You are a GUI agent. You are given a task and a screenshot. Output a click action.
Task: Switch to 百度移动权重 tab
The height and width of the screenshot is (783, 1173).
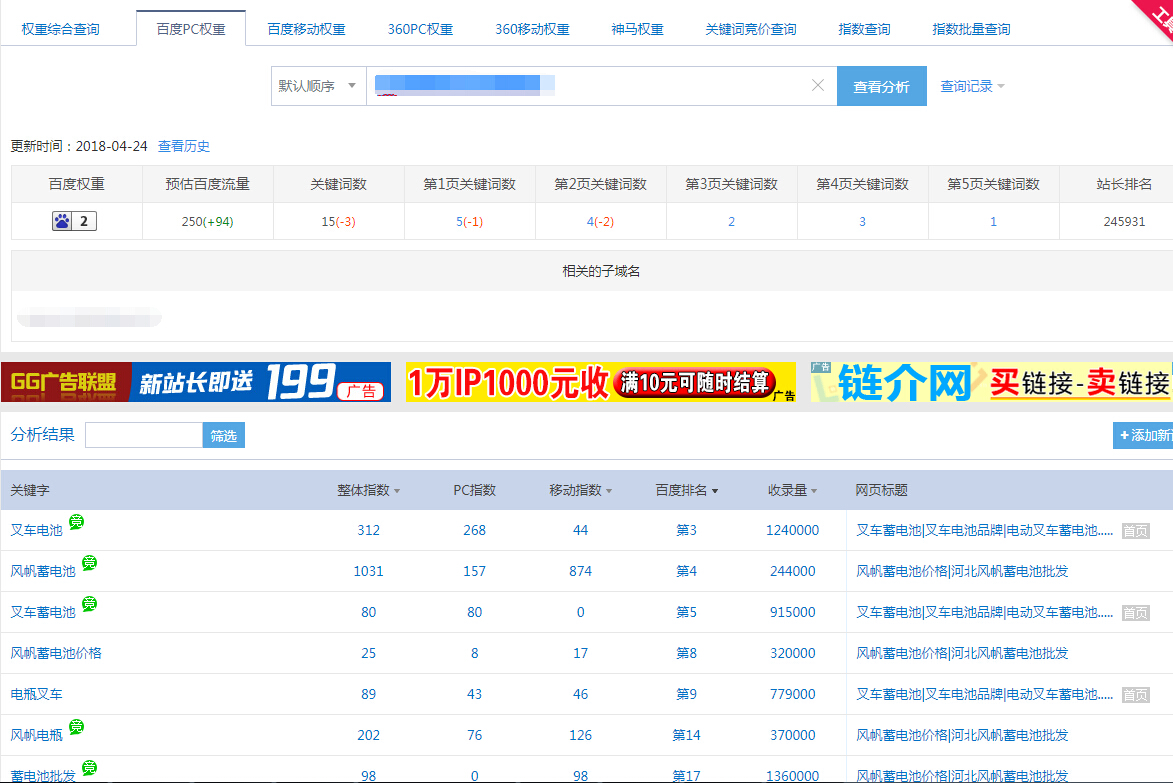[306, 29]
